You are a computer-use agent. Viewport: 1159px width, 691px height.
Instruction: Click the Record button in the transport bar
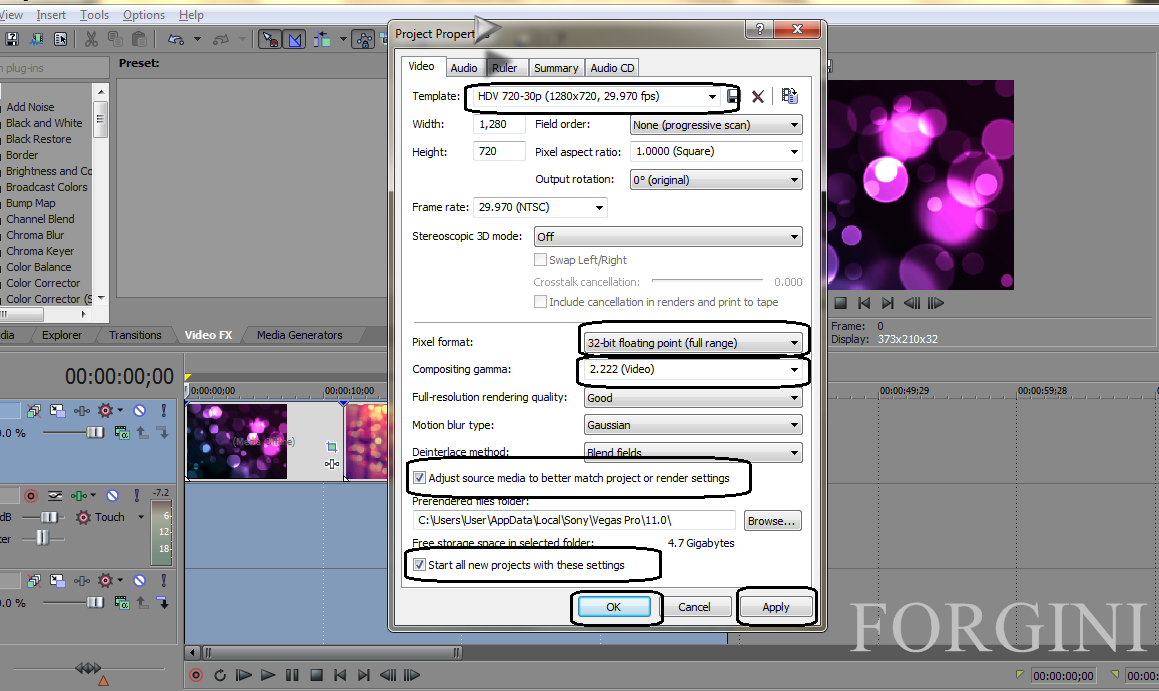[196, 675]
